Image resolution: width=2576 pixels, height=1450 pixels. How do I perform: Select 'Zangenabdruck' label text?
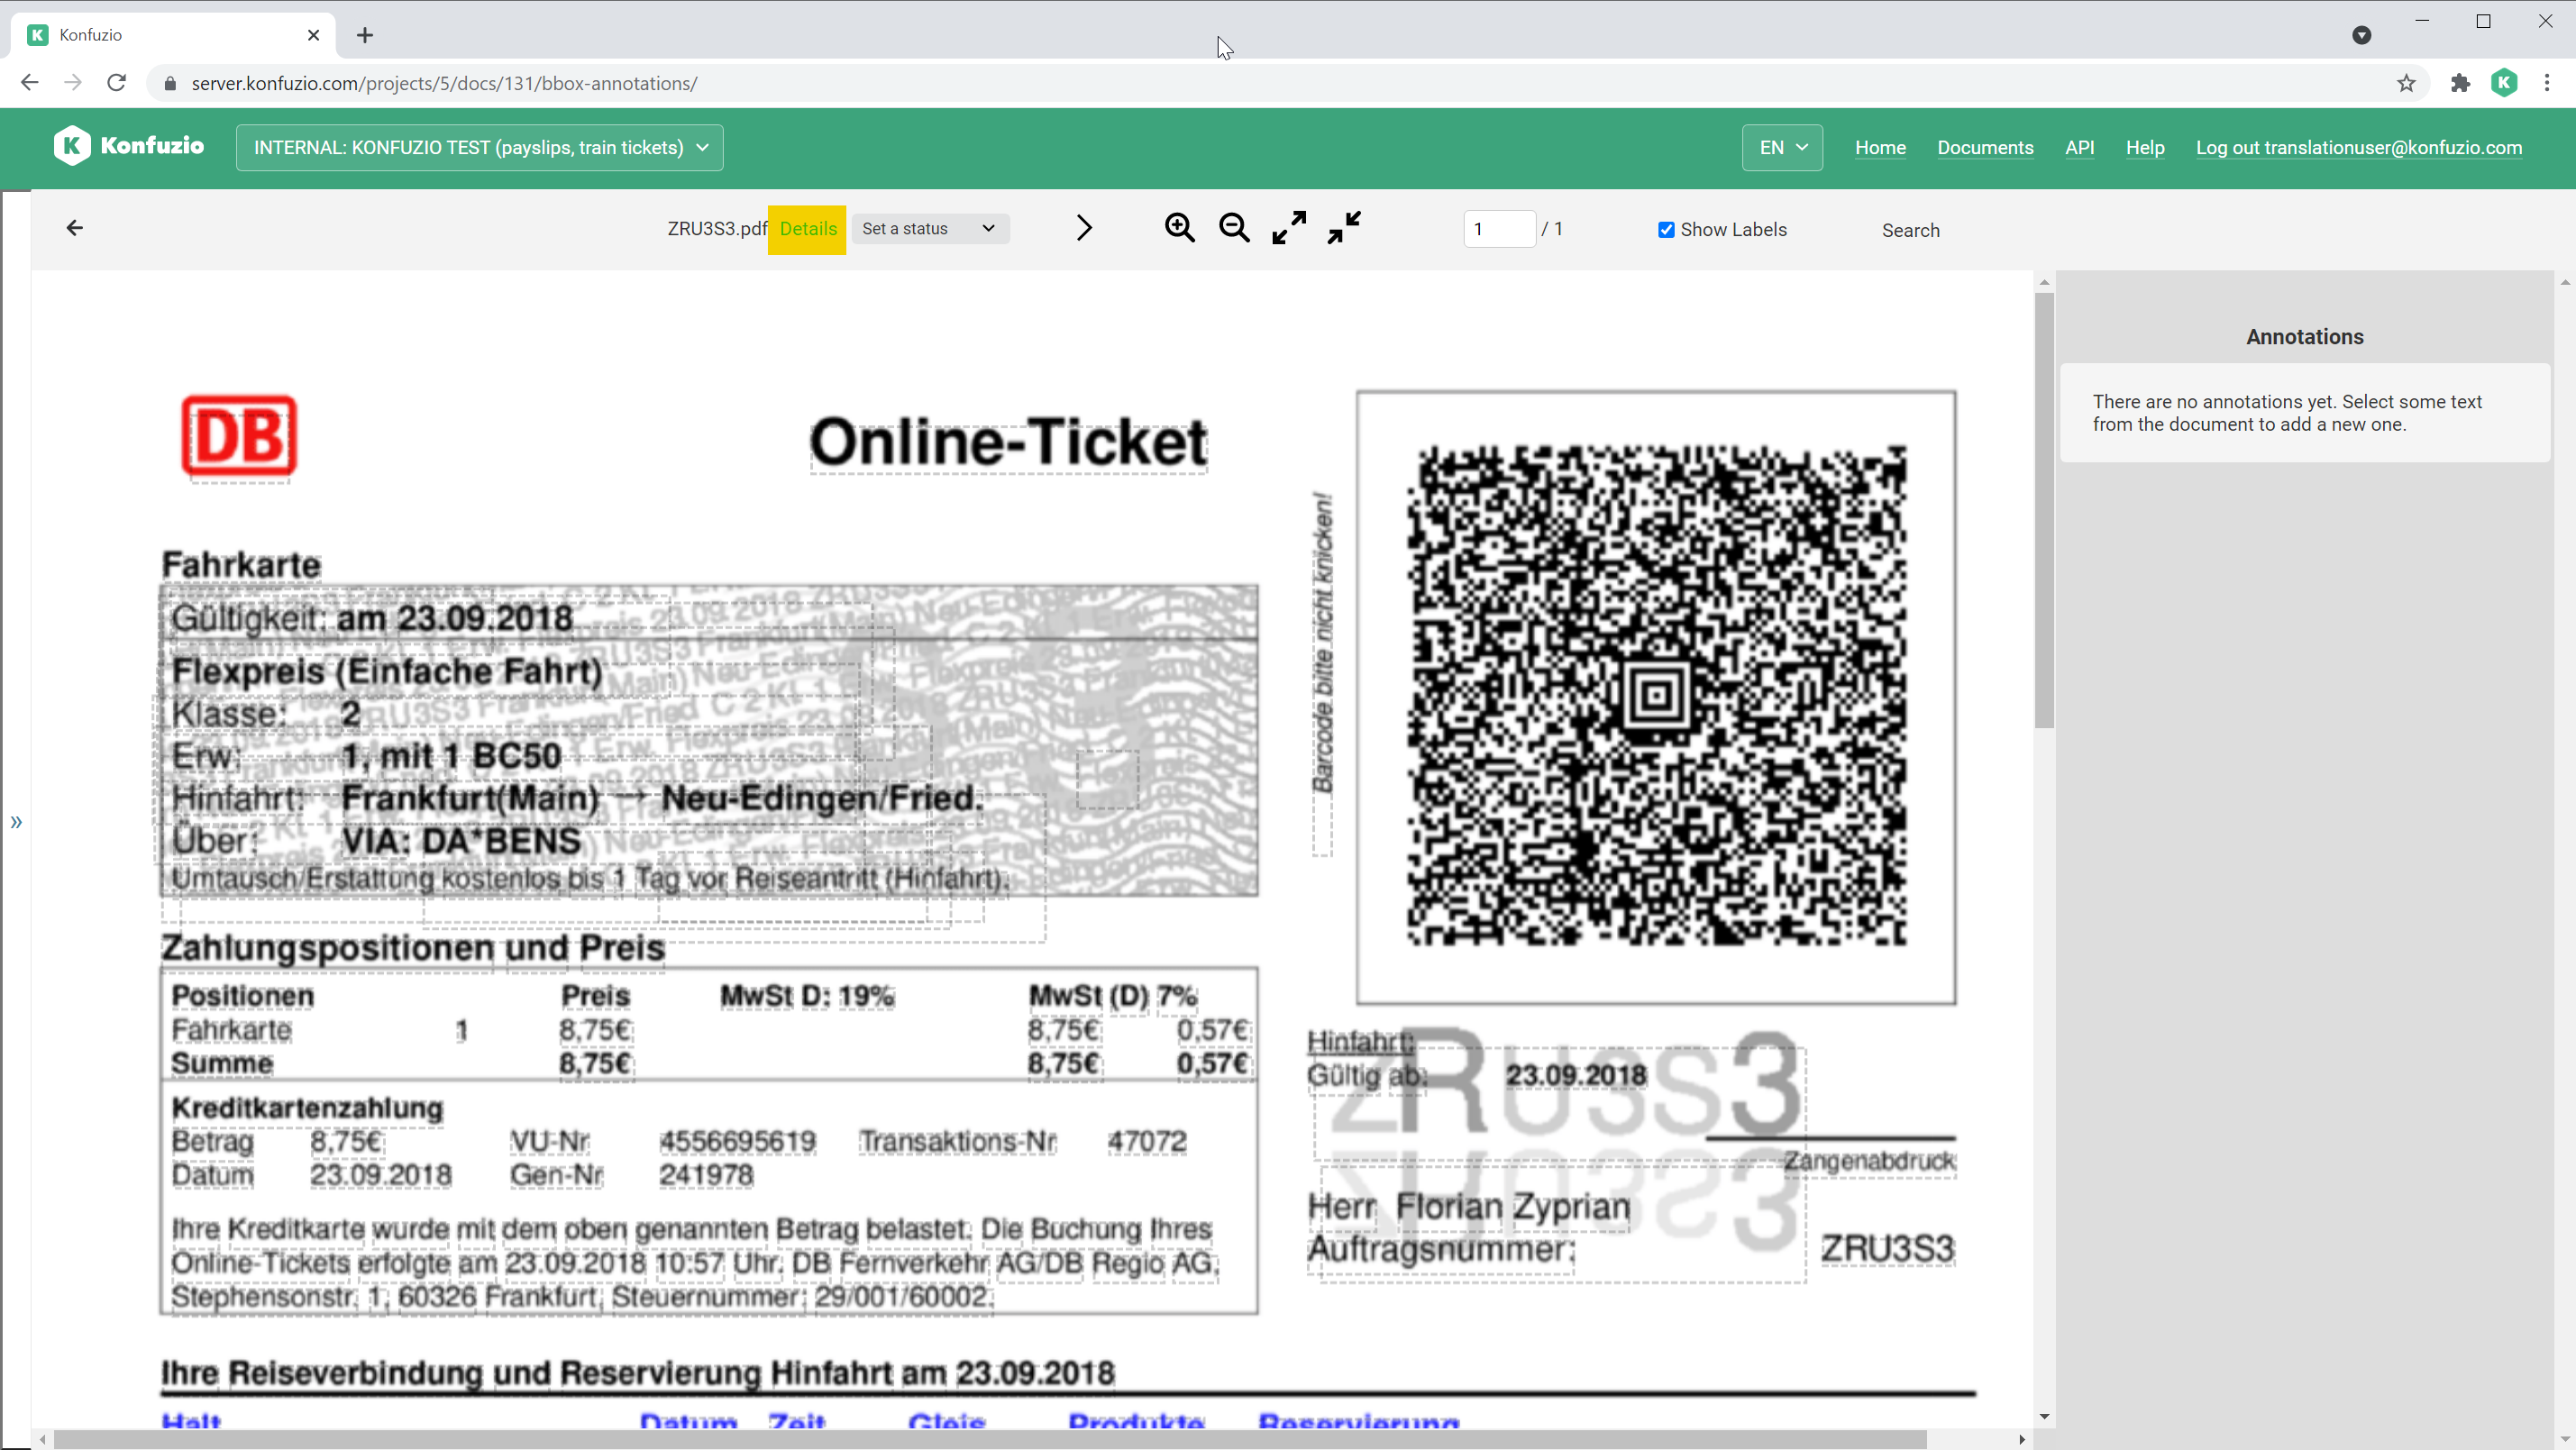click(1870, 1161)
